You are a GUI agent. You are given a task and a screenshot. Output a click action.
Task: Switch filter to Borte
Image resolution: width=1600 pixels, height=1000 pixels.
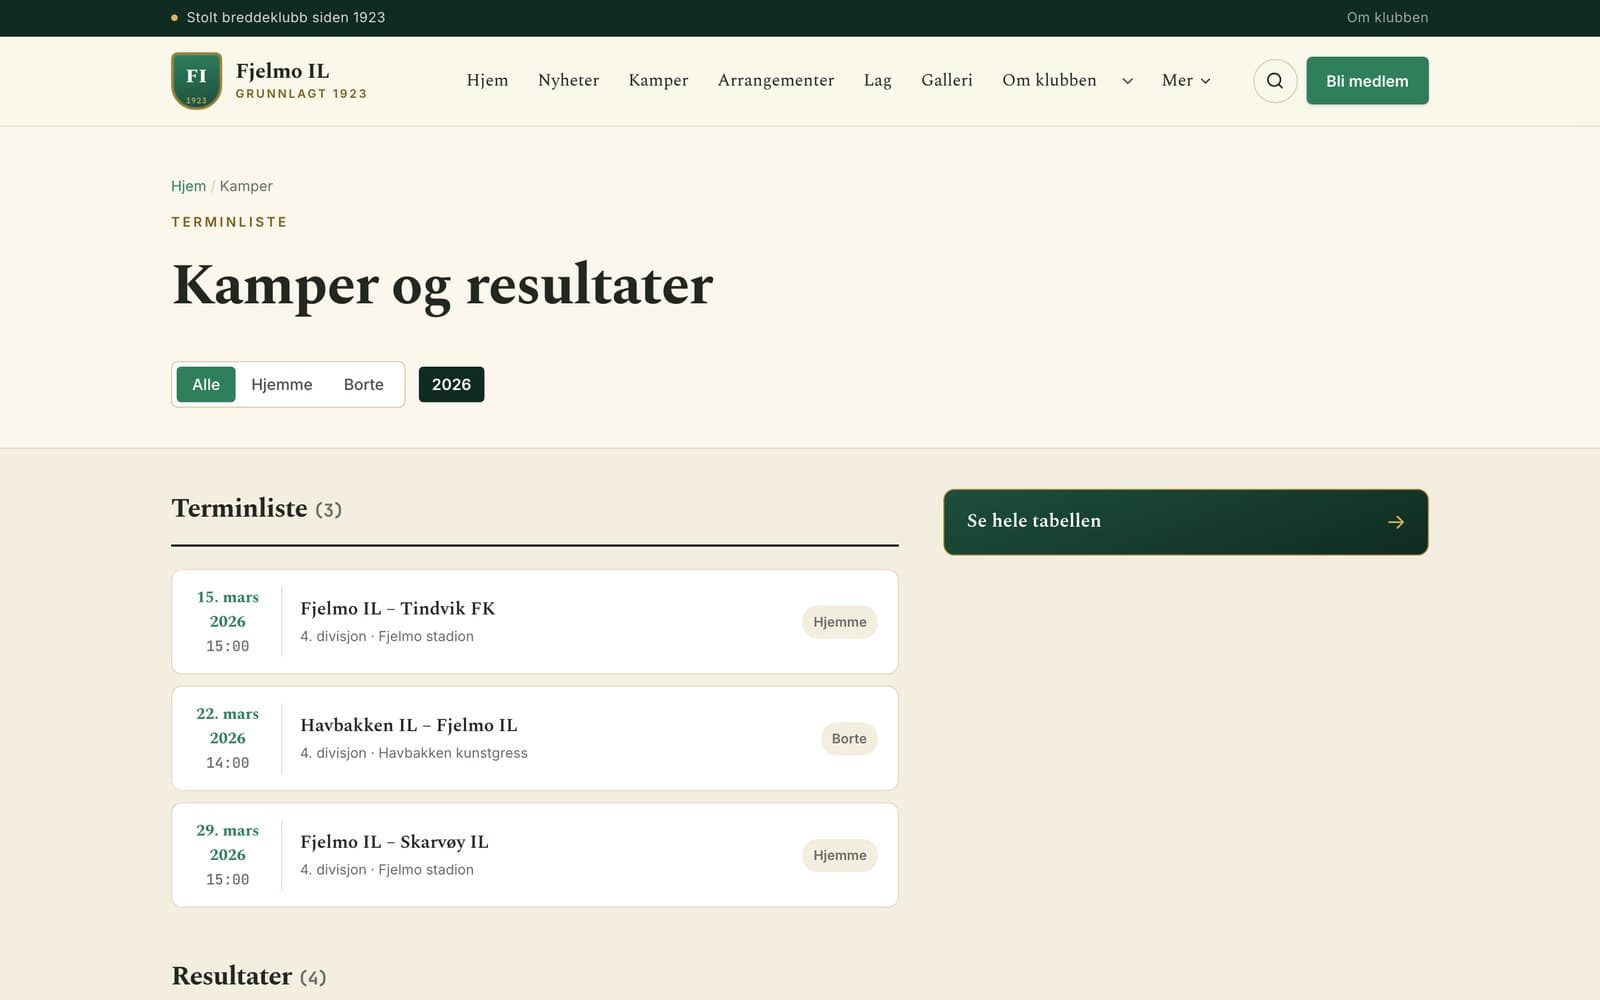coord(364,384)
